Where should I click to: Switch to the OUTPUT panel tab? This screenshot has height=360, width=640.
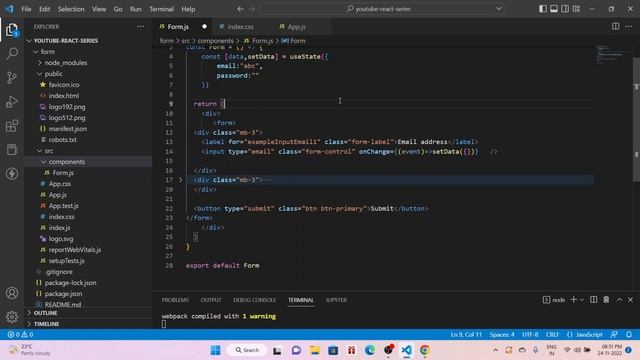coord(211,300)
